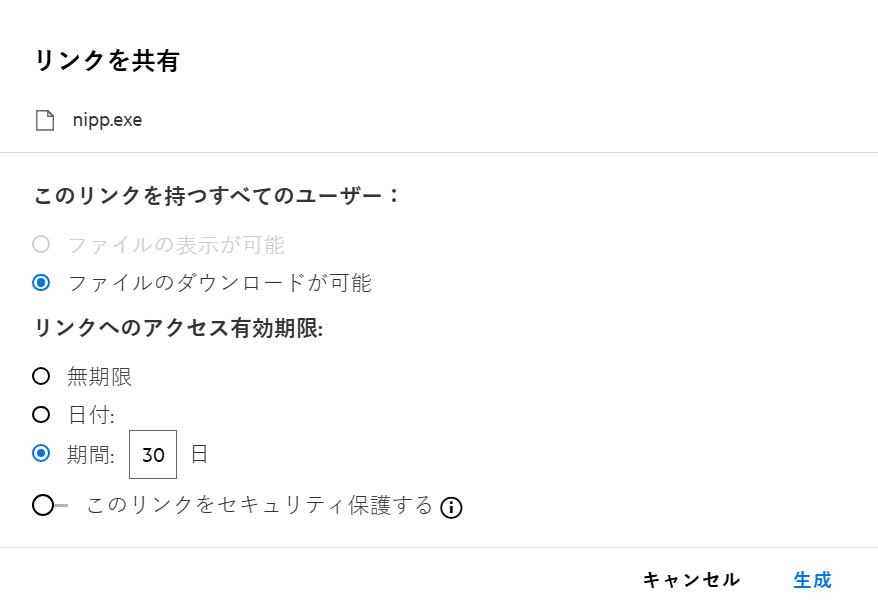Click the greyed-out ファイルの表示が可能 radio button
Viewport: 878px width, 614px height.
41,244
